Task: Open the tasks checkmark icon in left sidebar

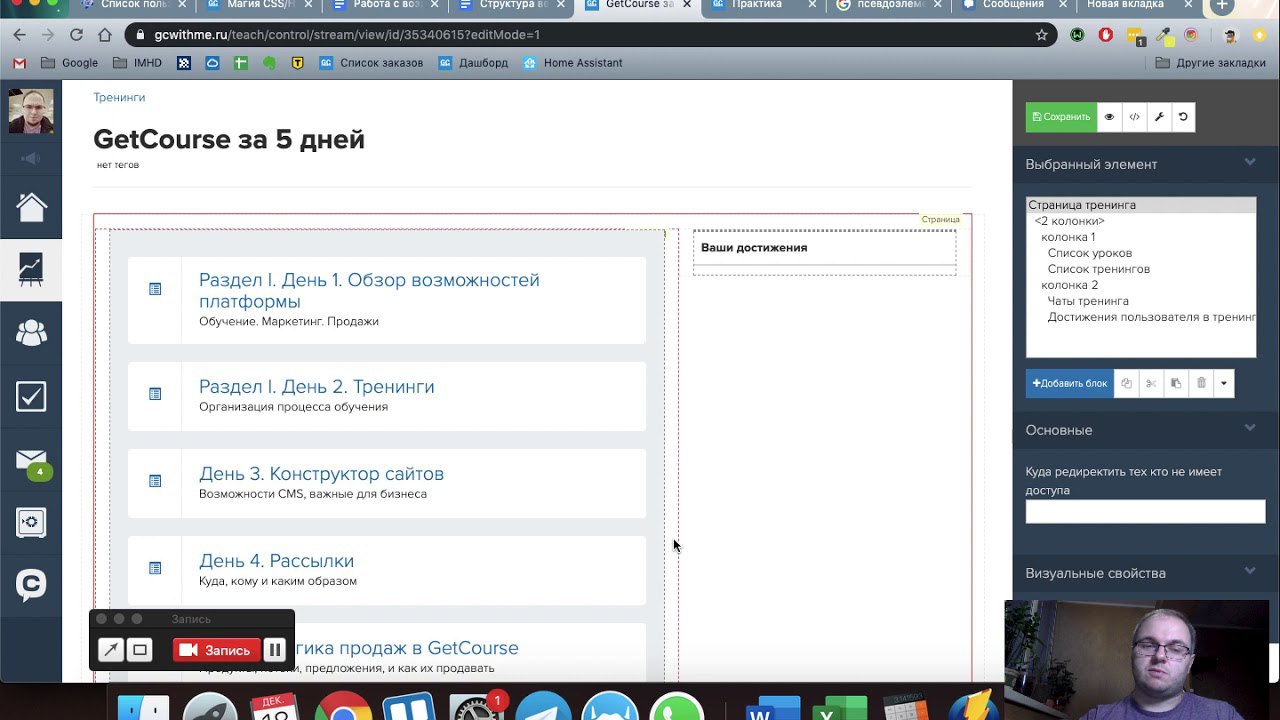Action: [x=31, y=396]
